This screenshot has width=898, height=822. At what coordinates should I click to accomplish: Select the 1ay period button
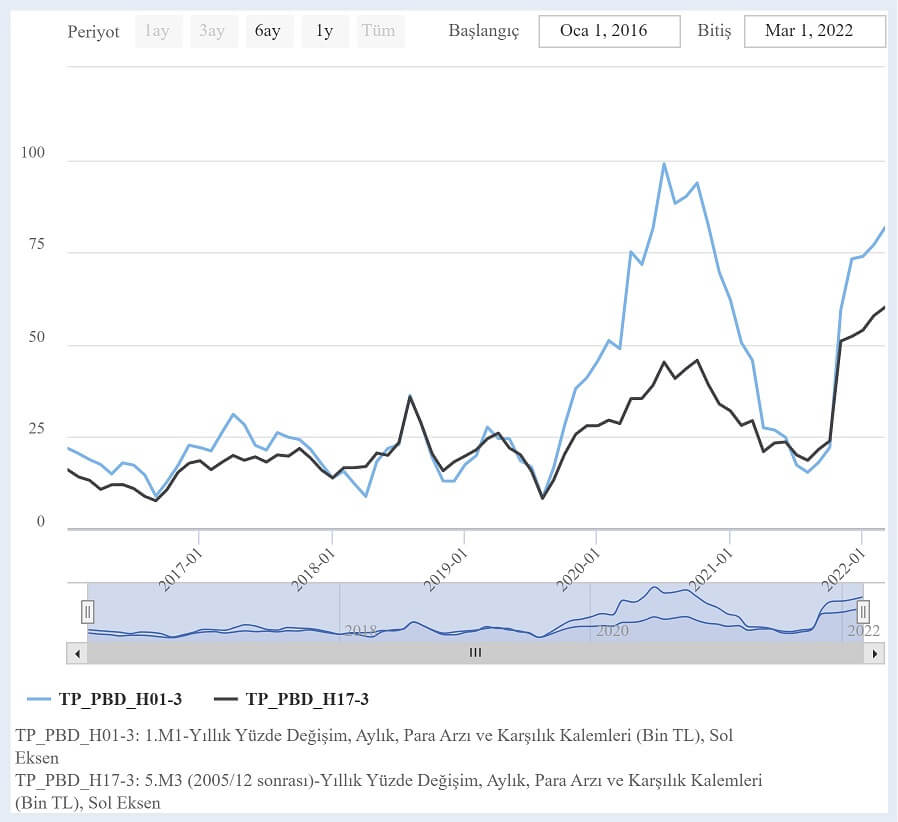coord(157,31)
